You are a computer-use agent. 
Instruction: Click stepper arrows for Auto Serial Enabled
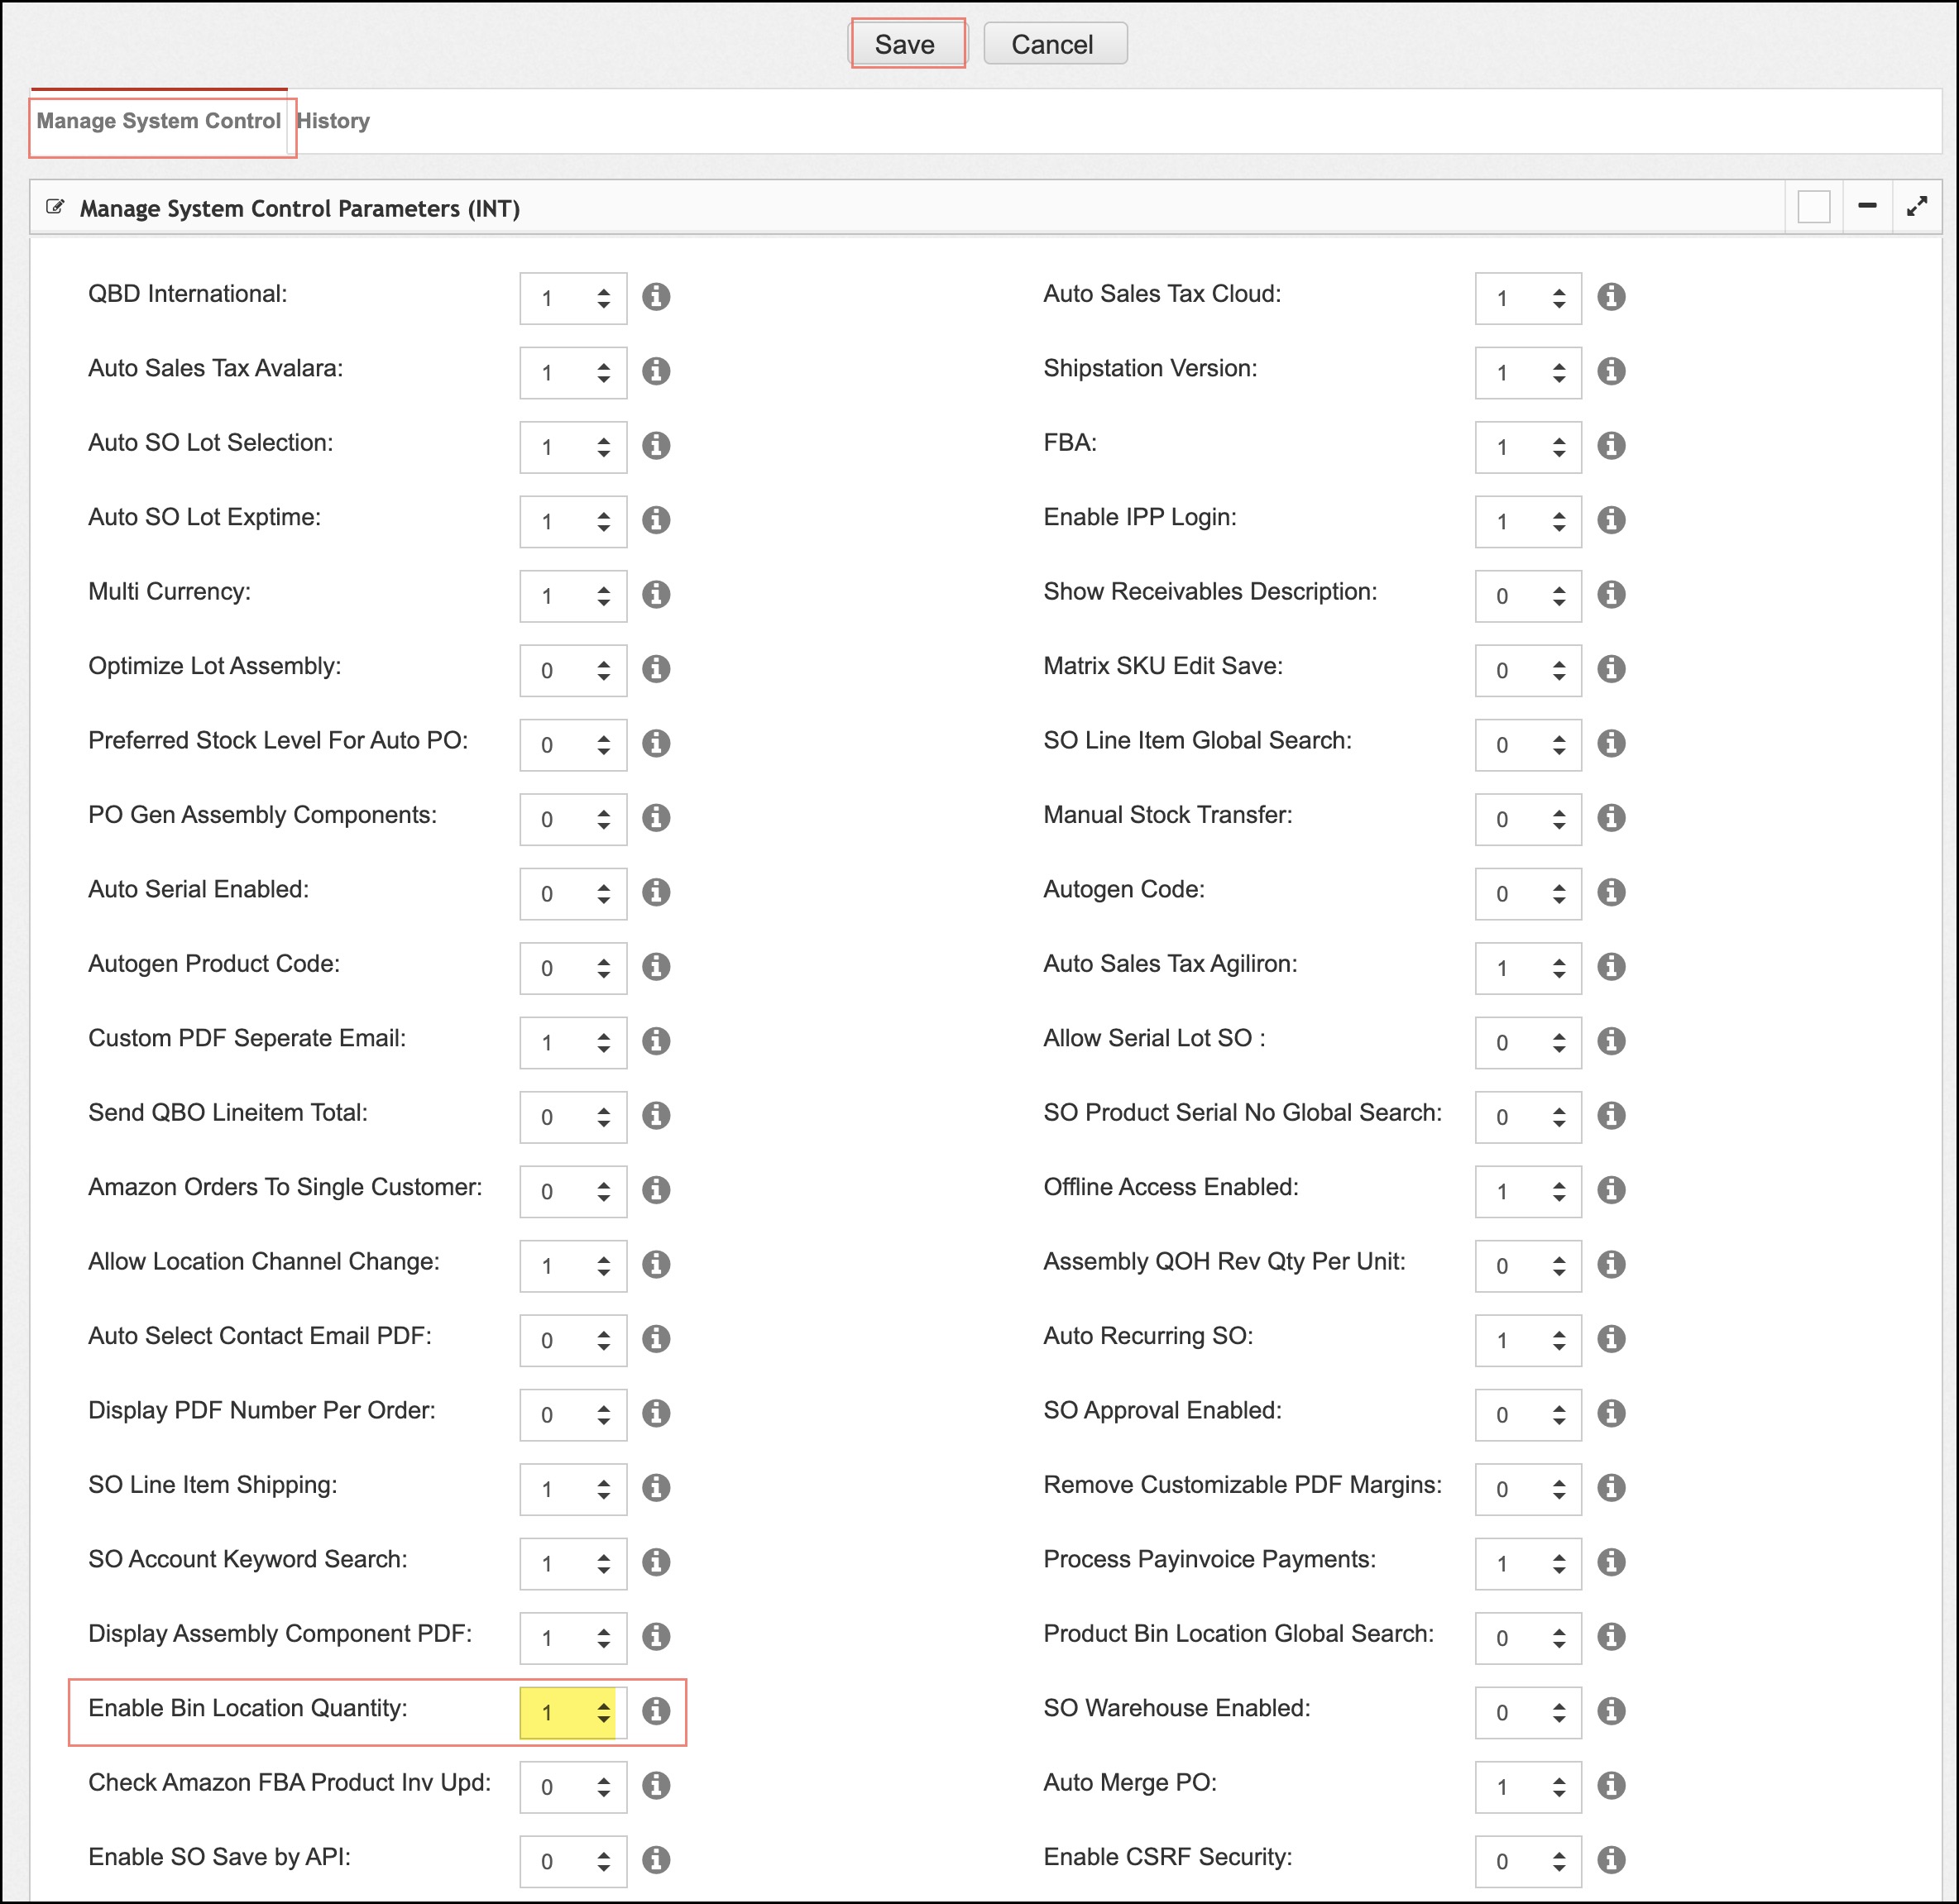(x=603, y=893)
